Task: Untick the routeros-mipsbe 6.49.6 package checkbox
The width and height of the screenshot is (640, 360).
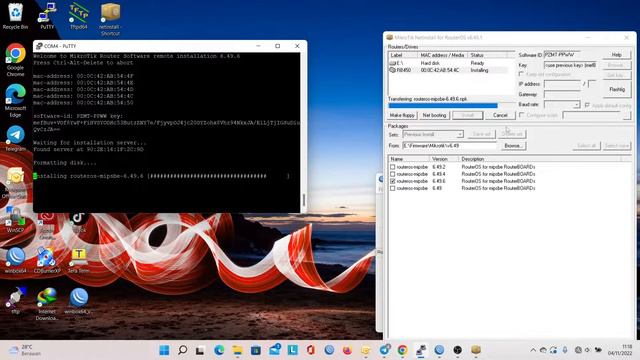Action: (x=393, y=181)
